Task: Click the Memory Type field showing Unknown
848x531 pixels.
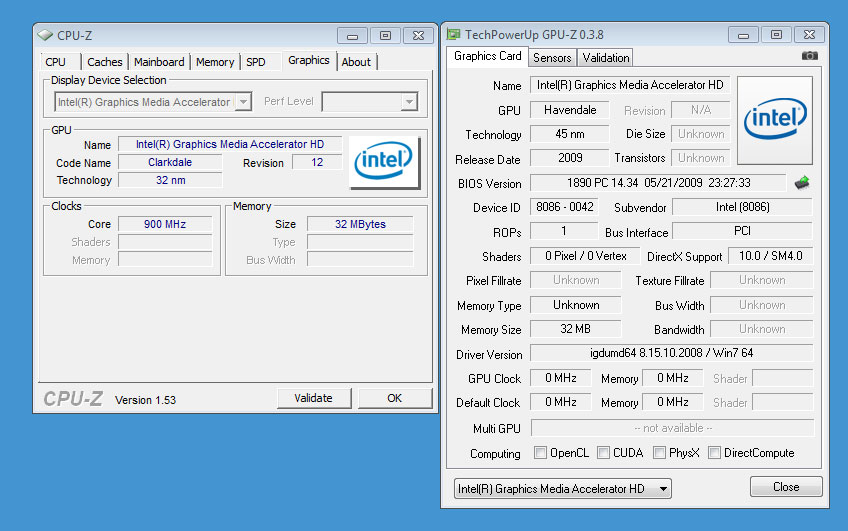Action: click(575, 305)
